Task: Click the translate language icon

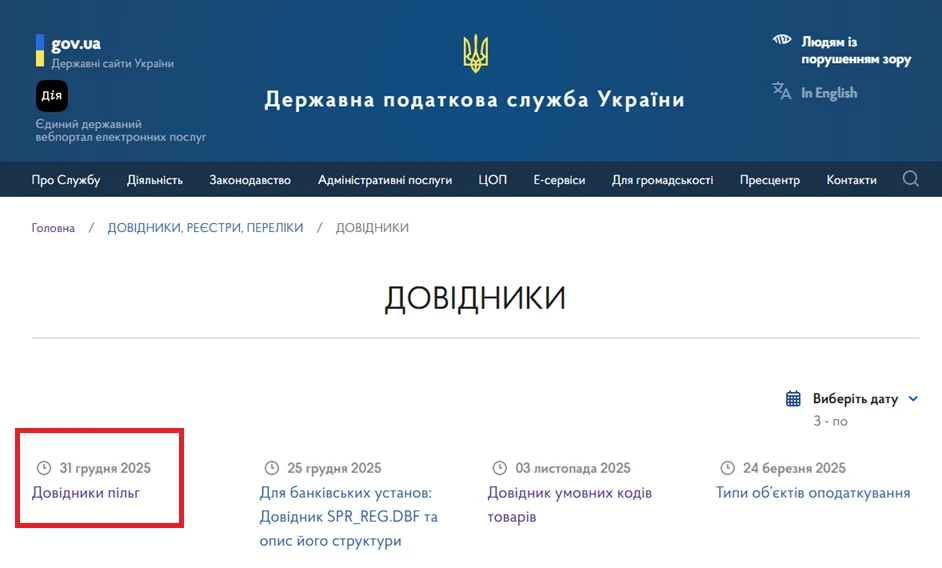Action: [781, 91]
